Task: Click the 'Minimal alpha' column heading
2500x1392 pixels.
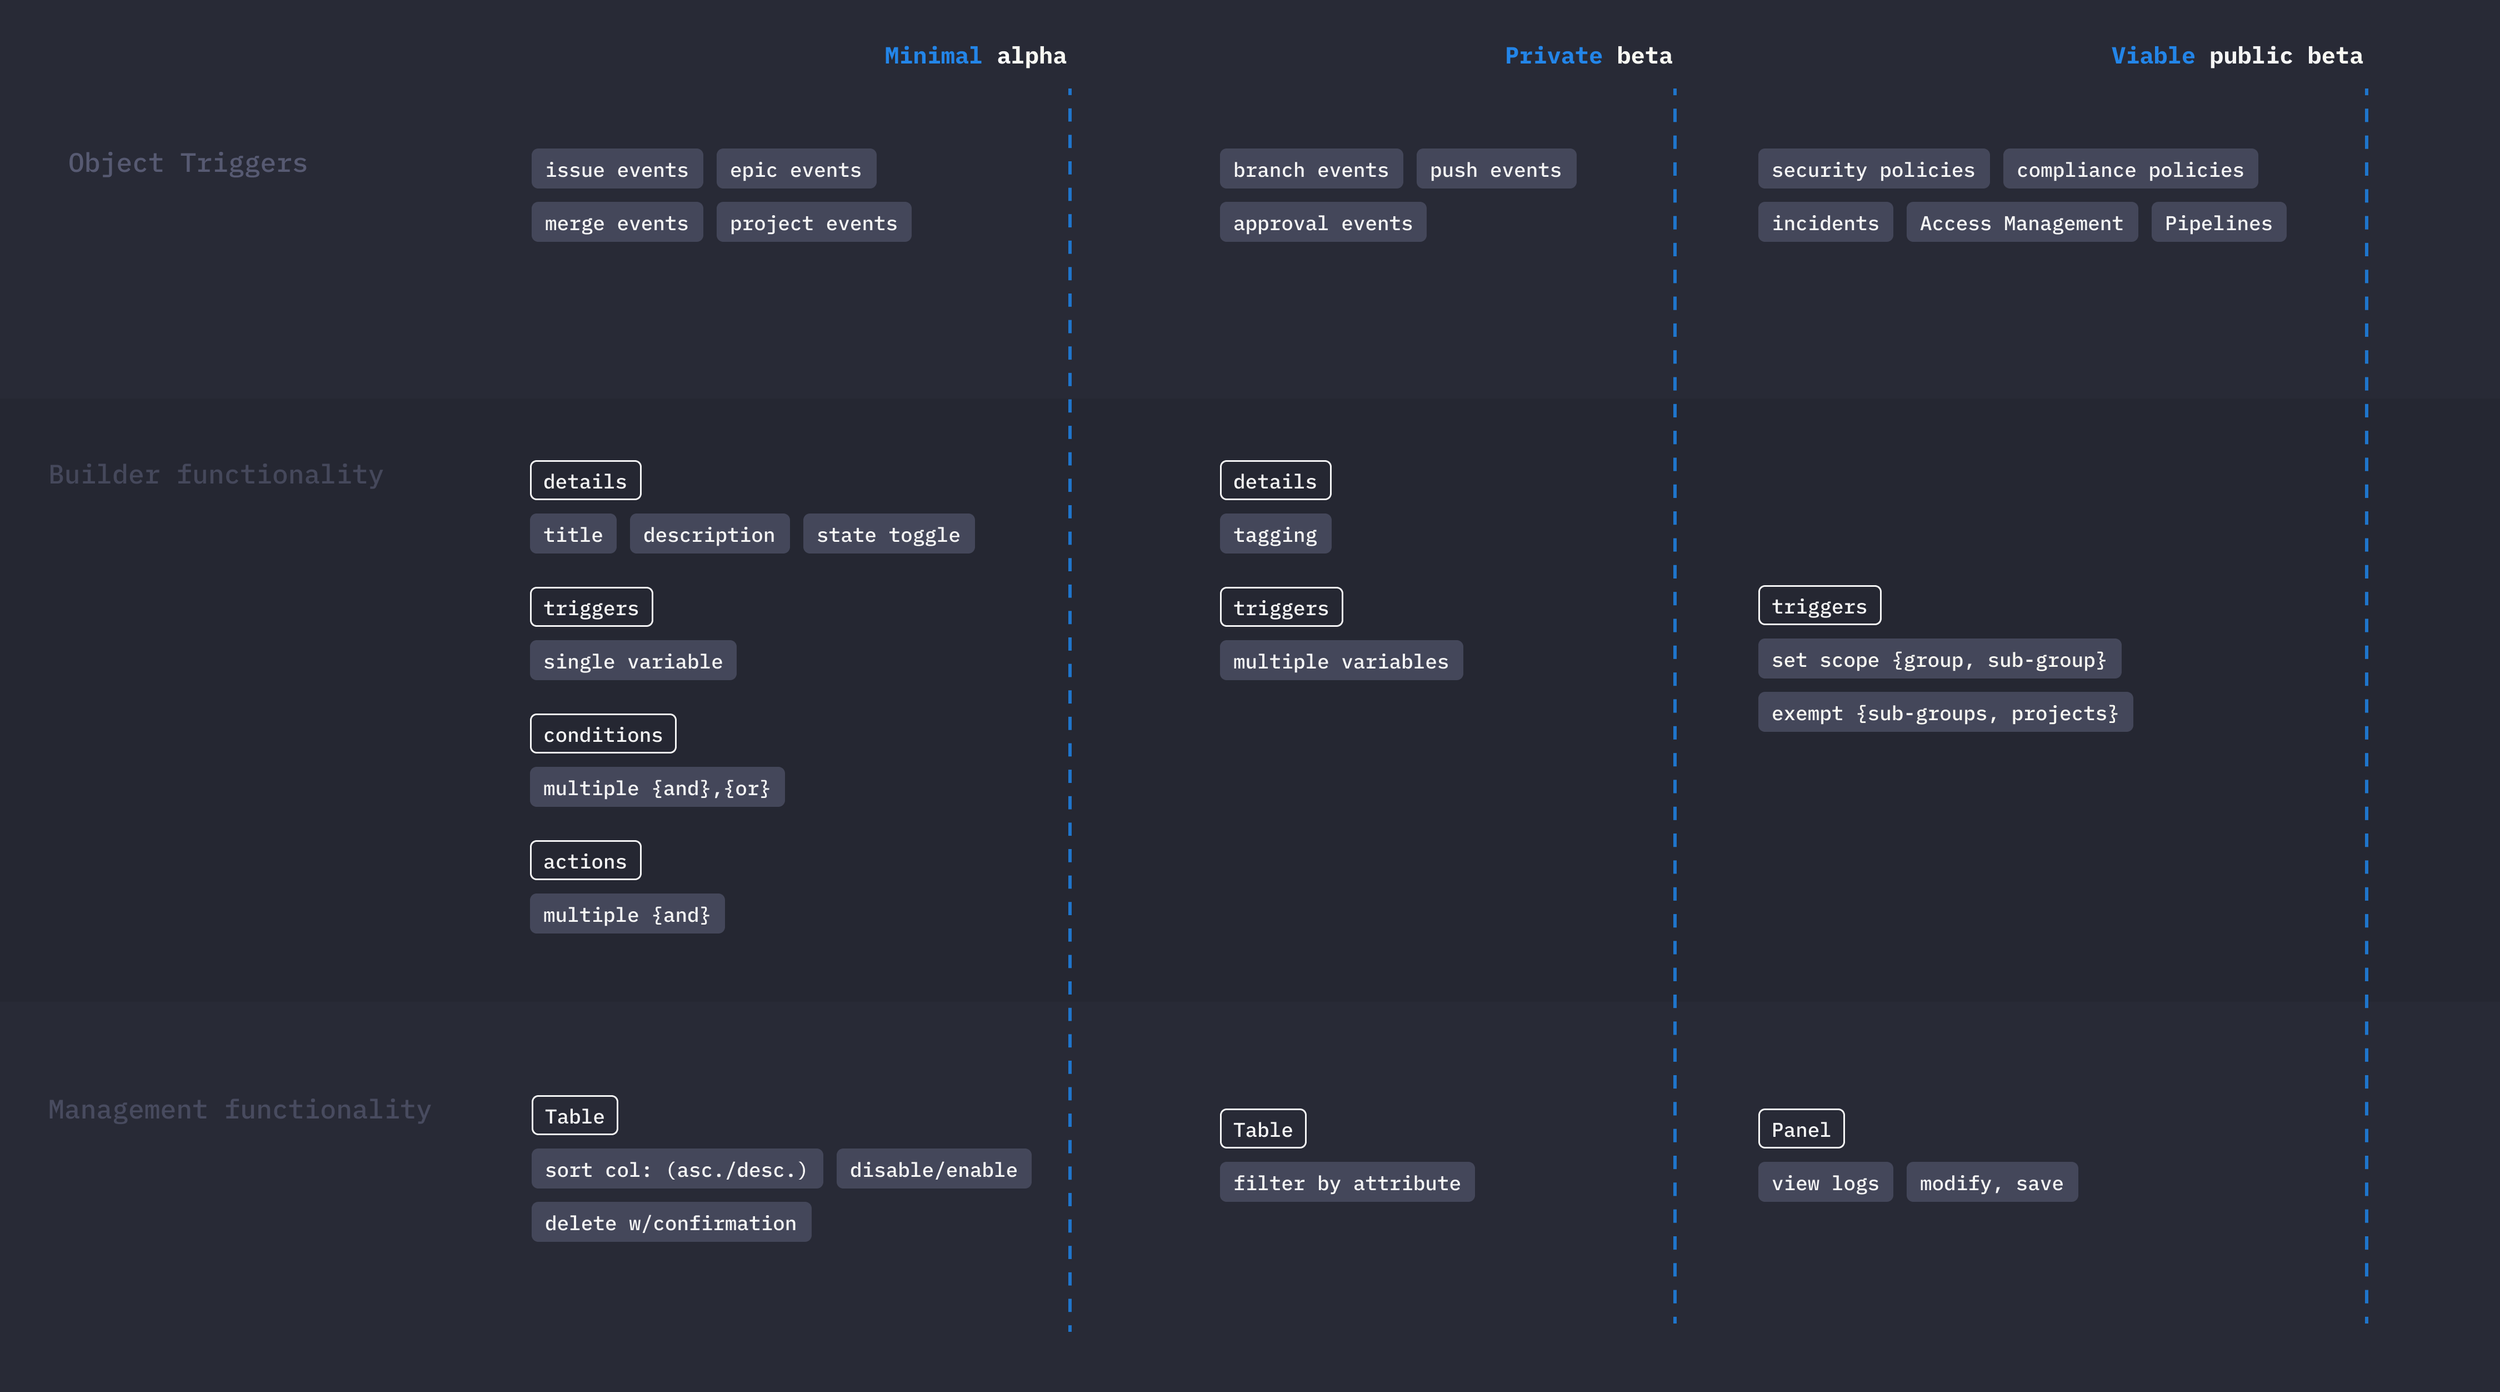Action: click(x=974, y=56)
